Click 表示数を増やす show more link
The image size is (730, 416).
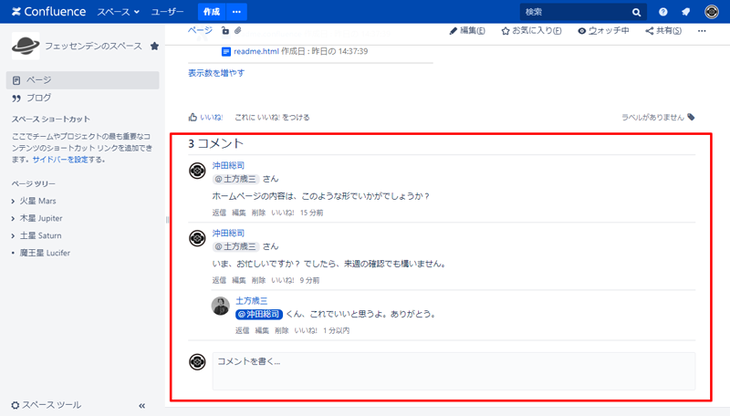click(x=216, y=73)
